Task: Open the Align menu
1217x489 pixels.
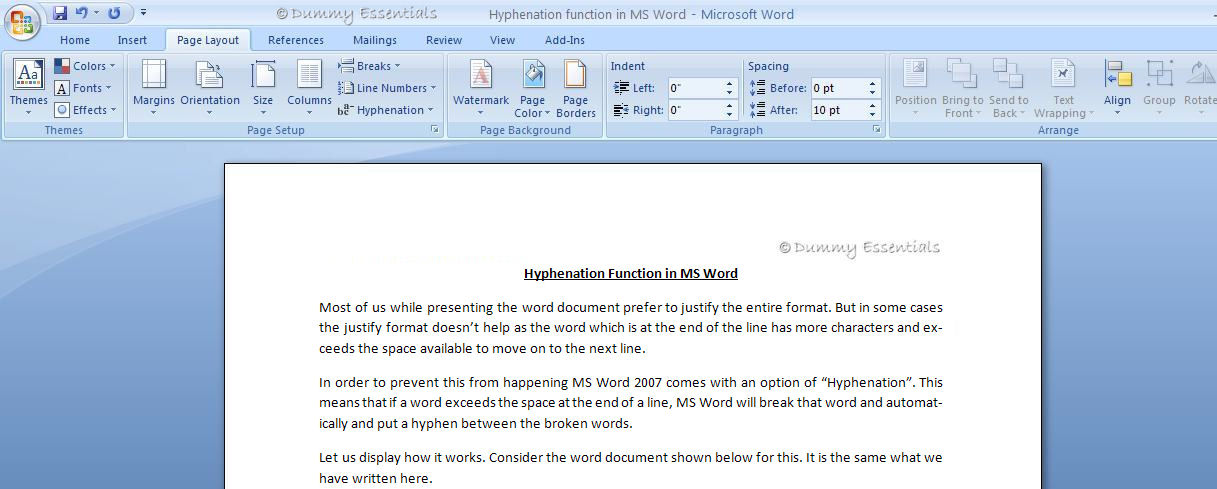Action: coord(1117,87)
